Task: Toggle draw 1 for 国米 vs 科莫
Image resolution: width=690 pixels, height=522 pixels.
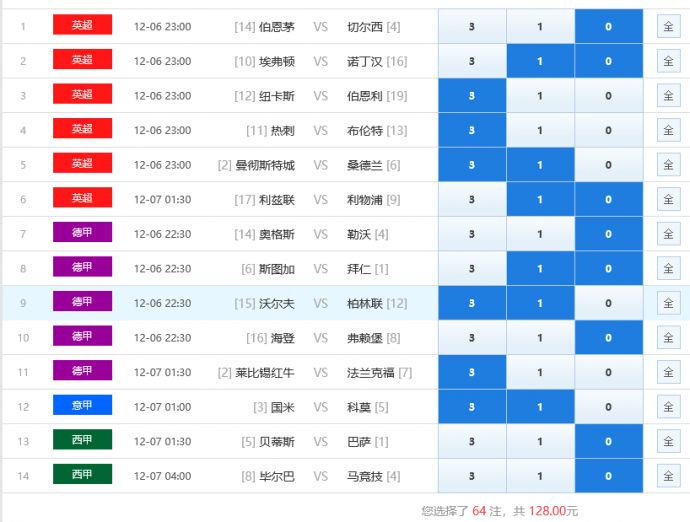Action: point(540,407)
